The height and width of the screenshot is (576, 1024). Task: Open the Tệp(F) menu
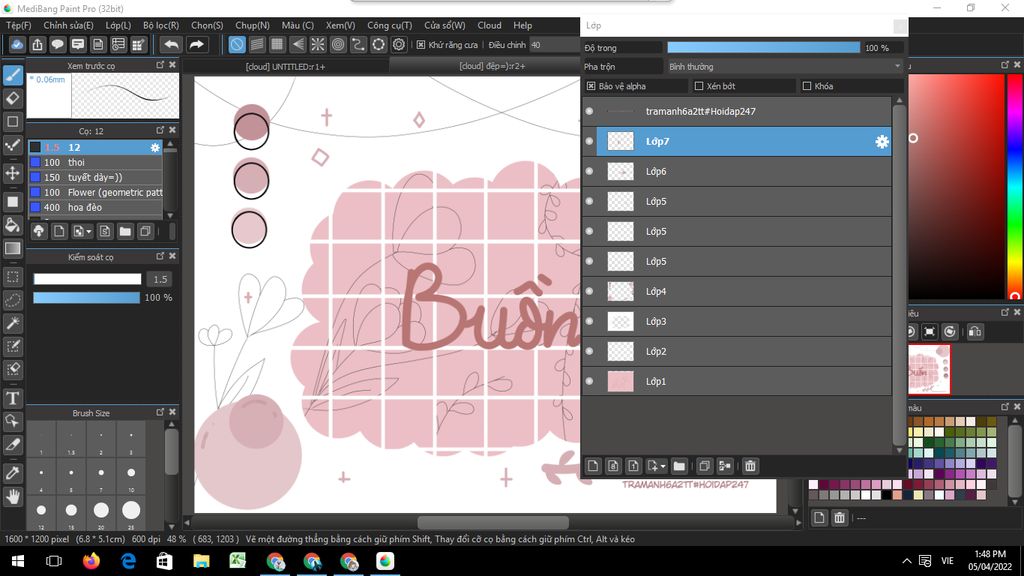coord(18,25)
